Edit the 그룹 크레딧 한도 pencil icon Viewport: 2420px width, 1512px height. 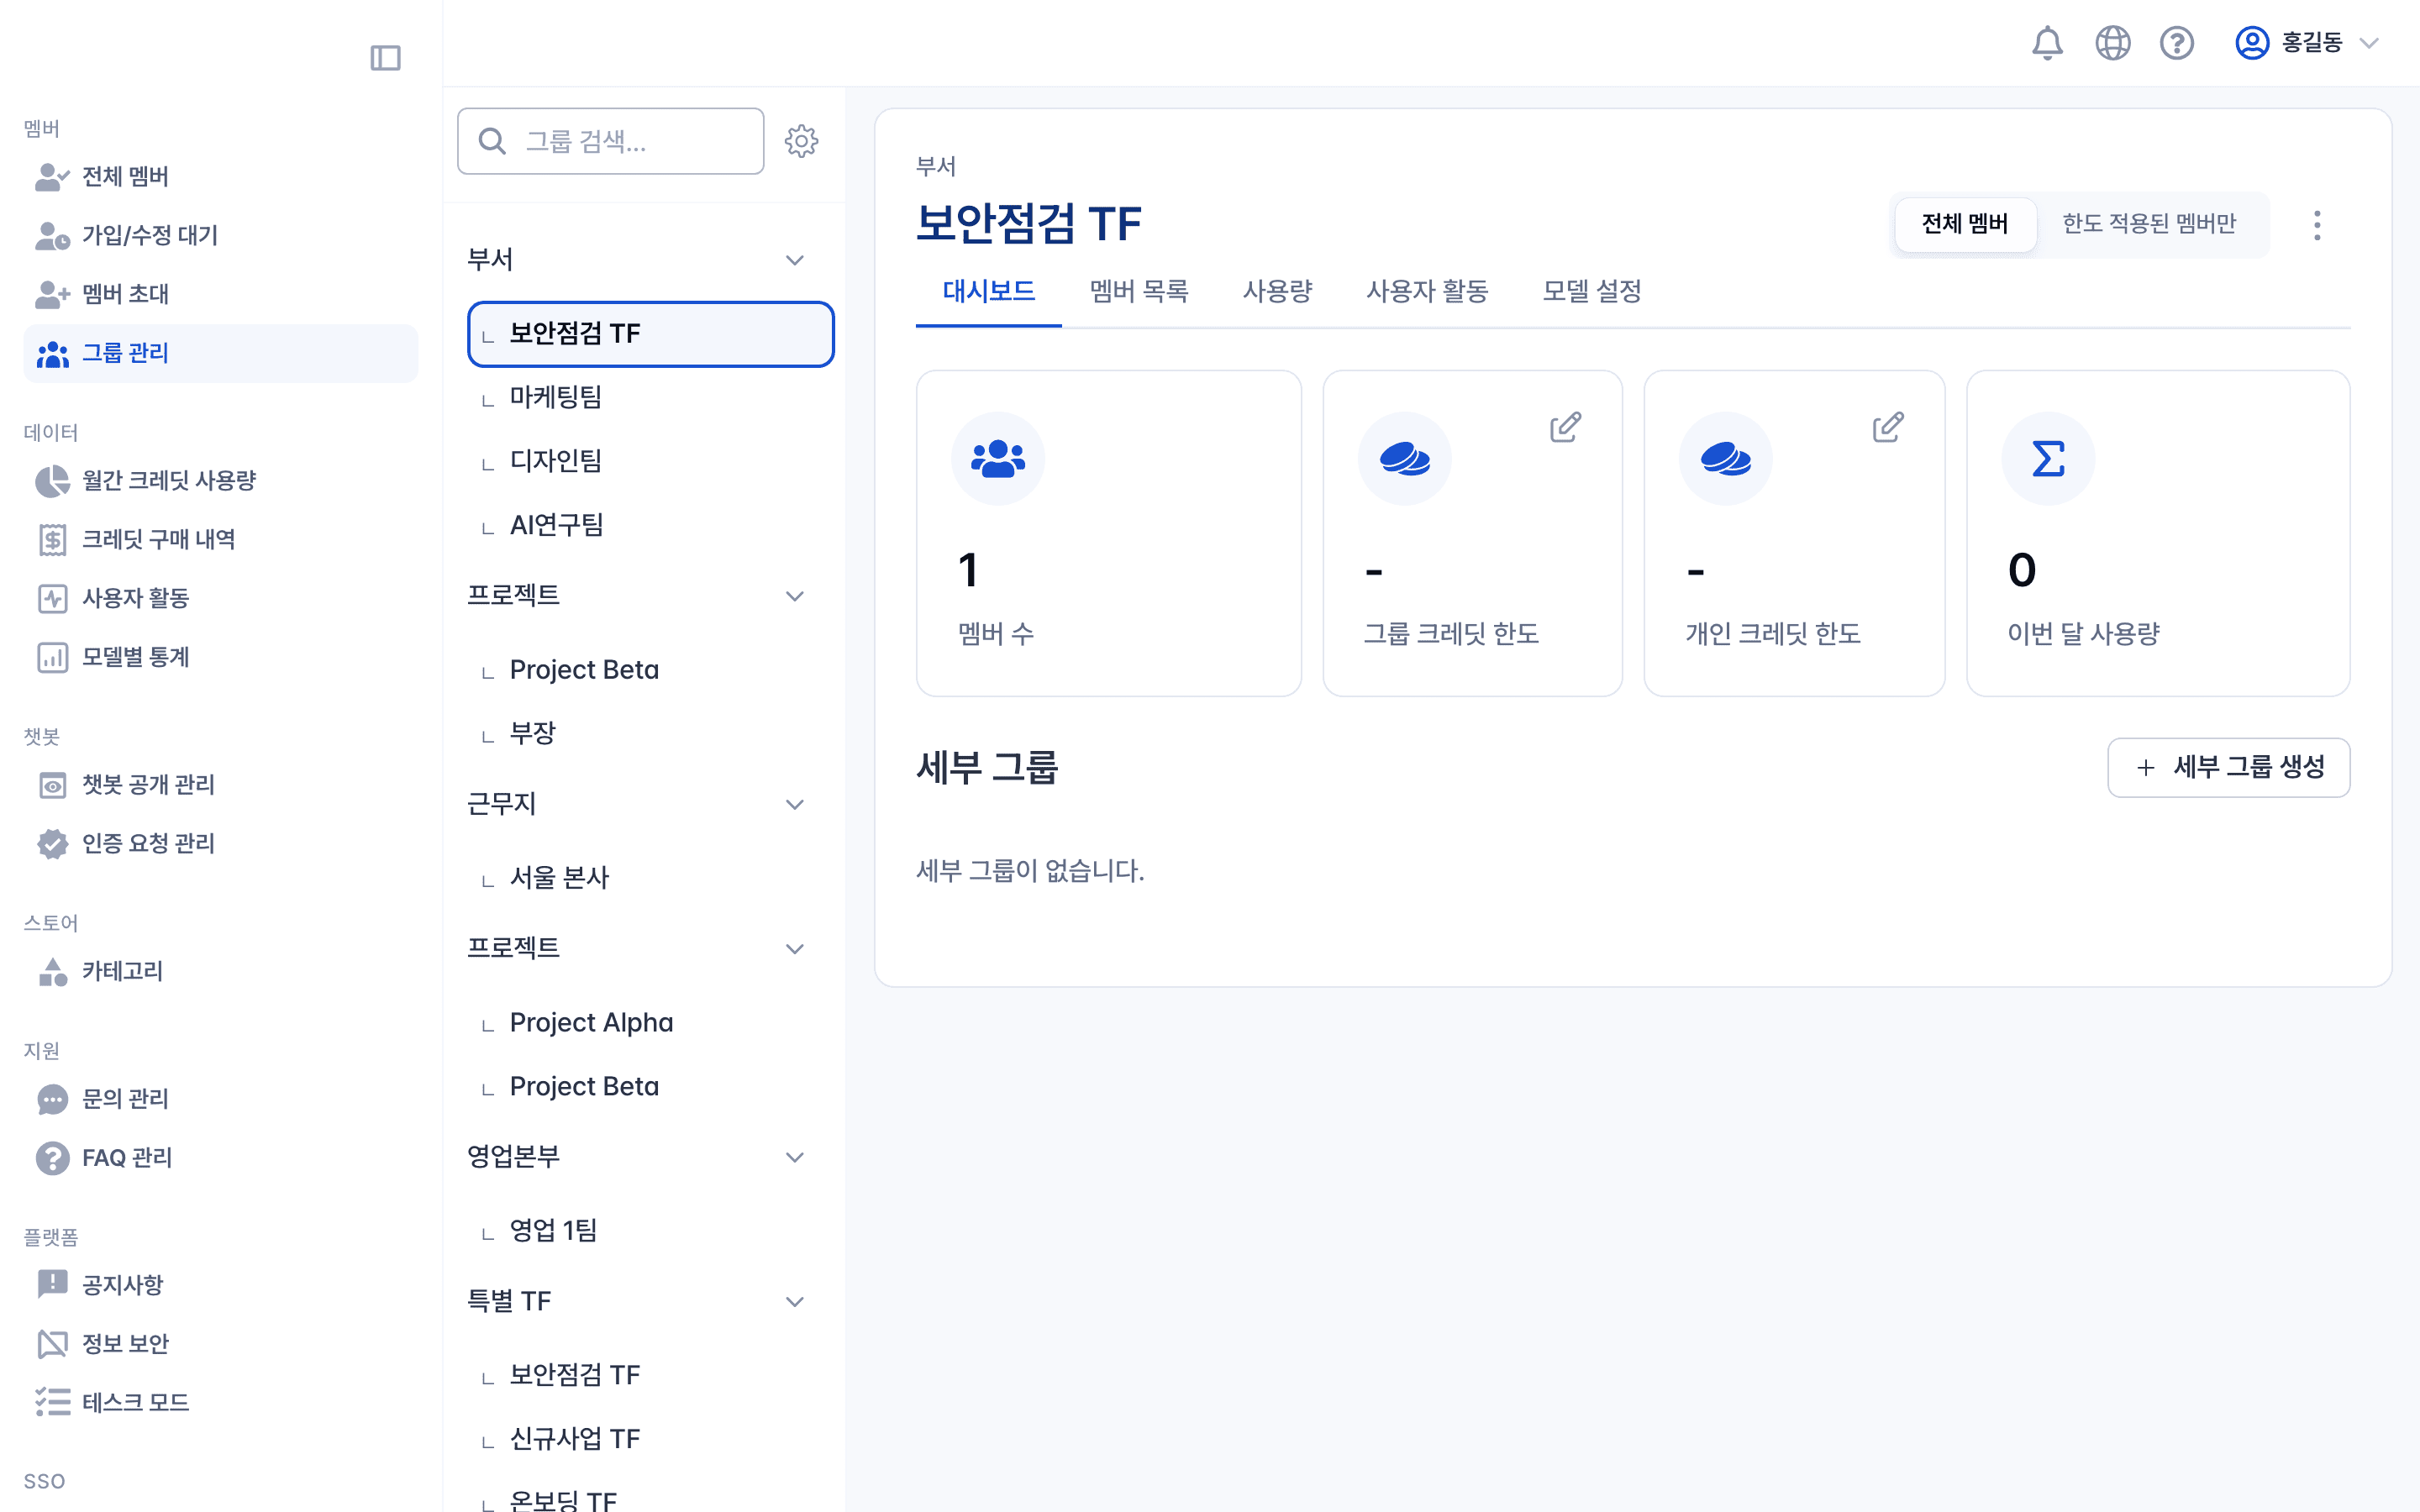[x=1565, y=426]
